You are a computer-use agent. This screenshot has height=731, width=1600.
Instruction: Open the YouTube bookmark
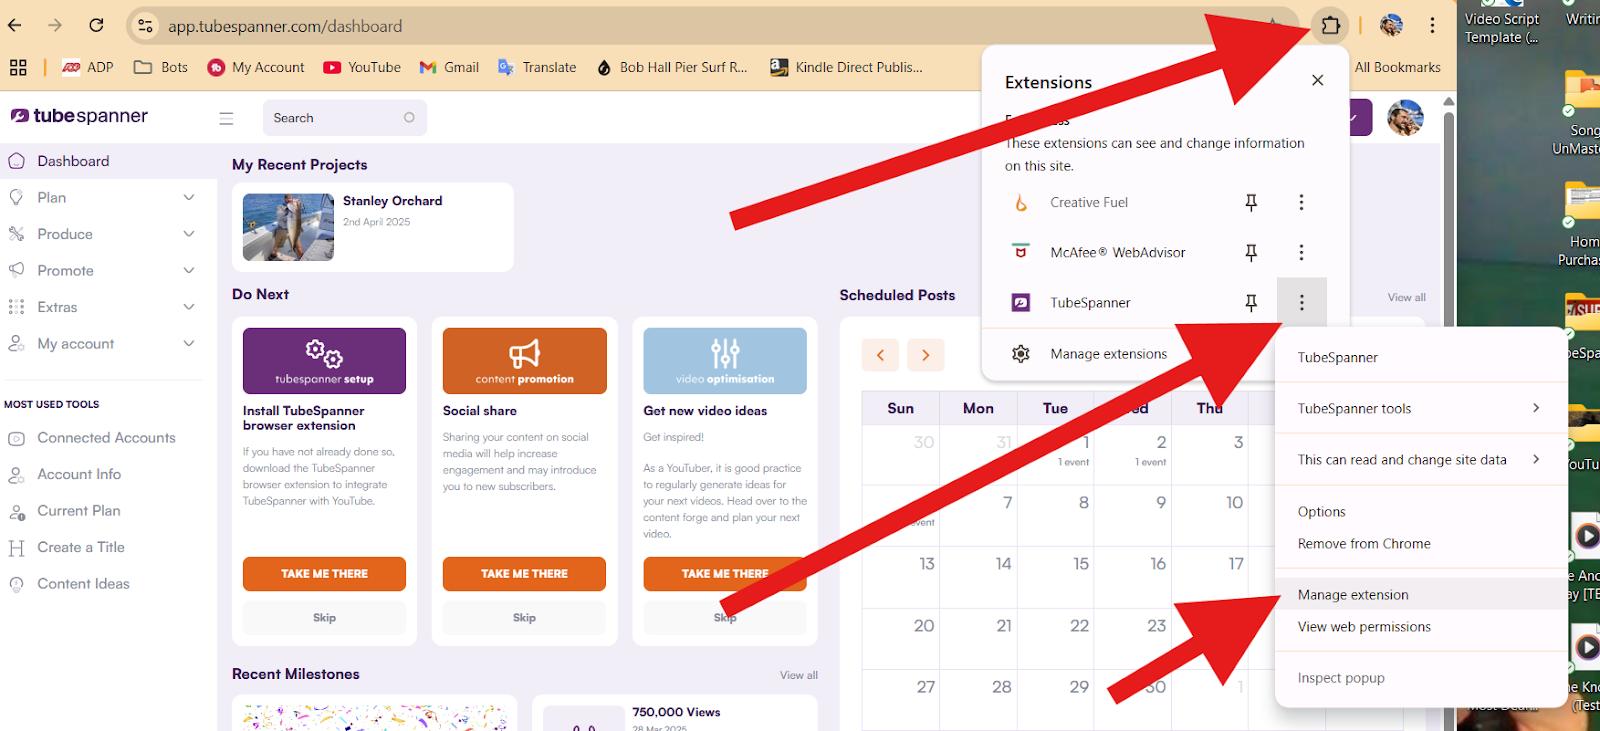pyautogui.click(x=362, y=67)
